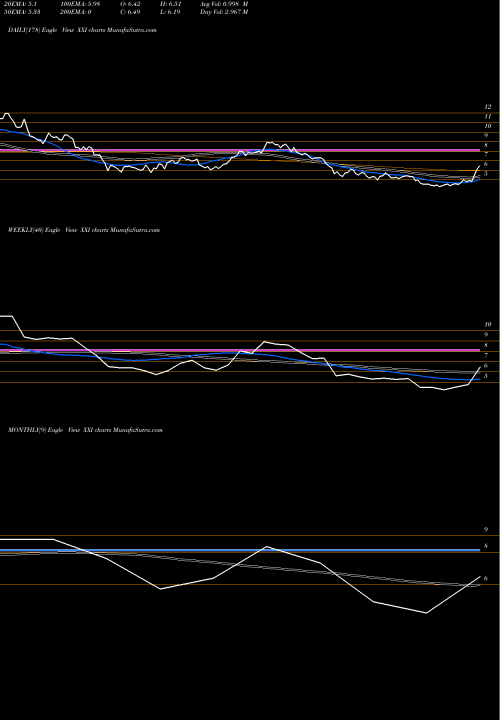Click the Low price L: 6.19
The width and height of the screenshot is (500, 720).
pos(170,12)
